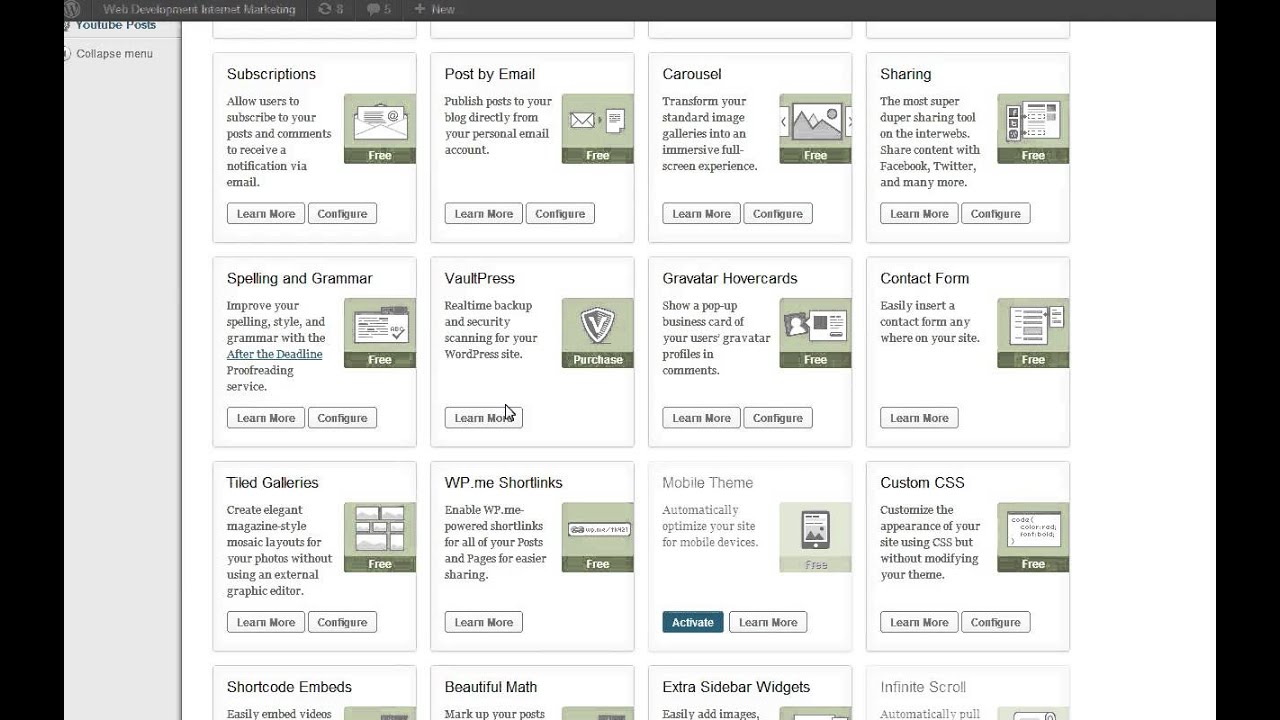Image resolution: width=1280 pixels, height=720 pixels.
Task: Click Learn More under Post by Email
Action: (484, 214)
